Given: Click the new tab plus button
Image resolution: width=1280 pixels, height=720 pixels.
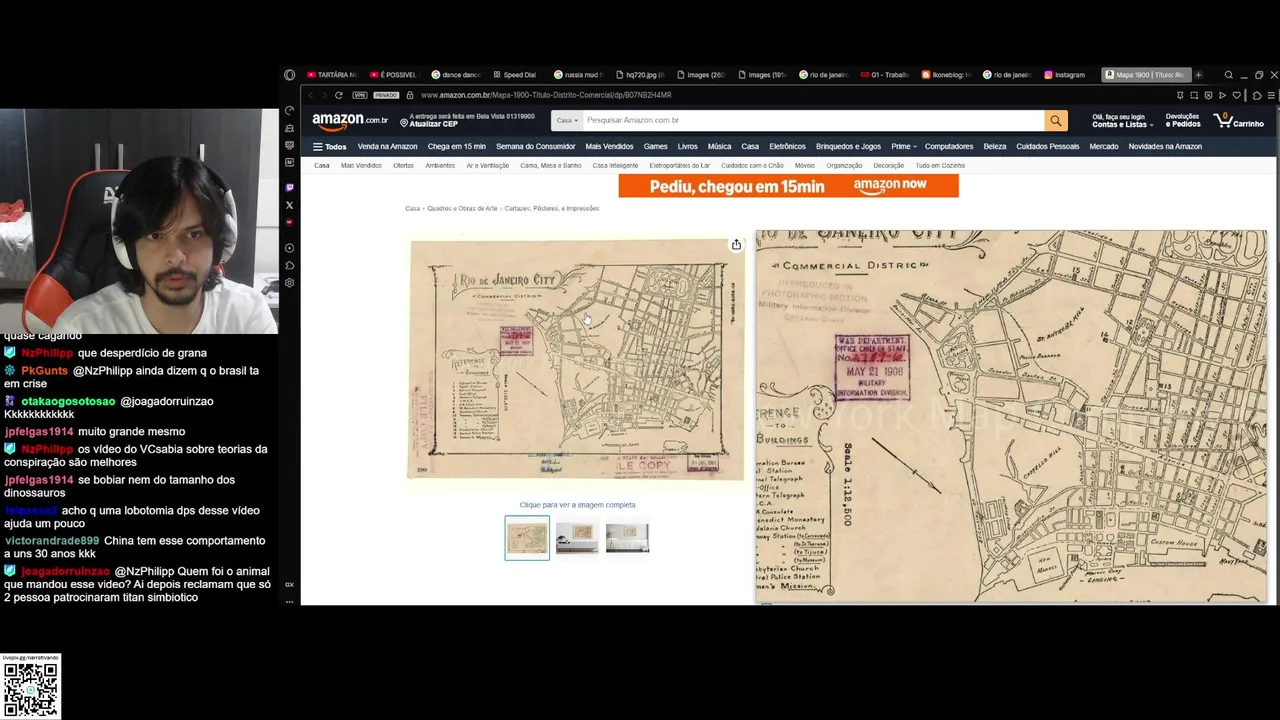Looking at the screenshot, I should (1198, 75).
